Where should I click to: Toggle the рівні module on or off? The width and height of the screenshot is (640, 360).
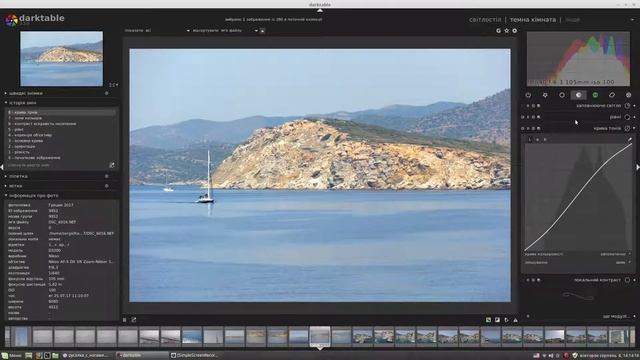(523, 117)
